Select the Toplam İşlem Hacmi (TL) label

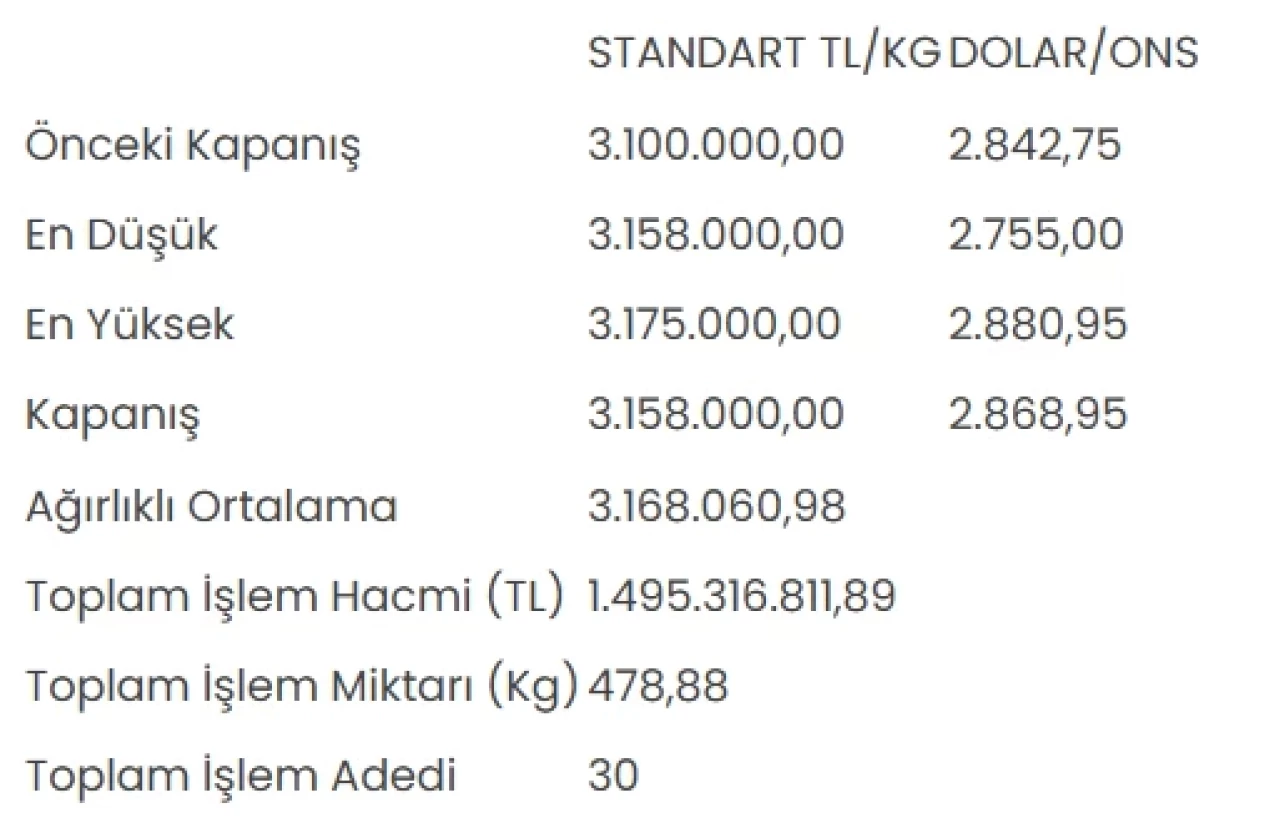294,597
